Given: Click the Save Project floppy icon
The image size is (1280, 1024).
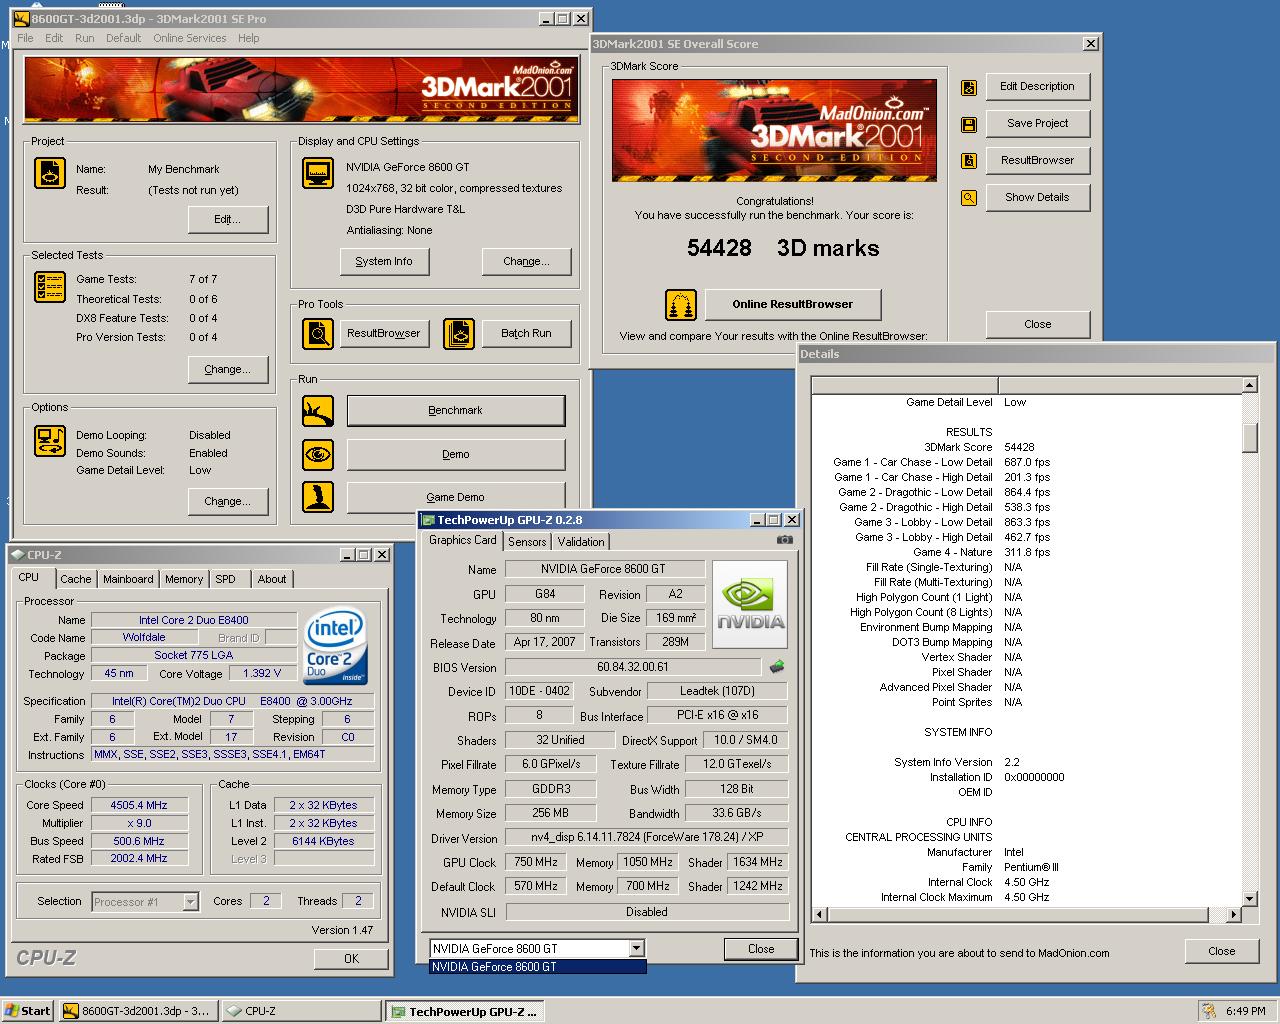Looking at the screenshot, I should point(968,124).
